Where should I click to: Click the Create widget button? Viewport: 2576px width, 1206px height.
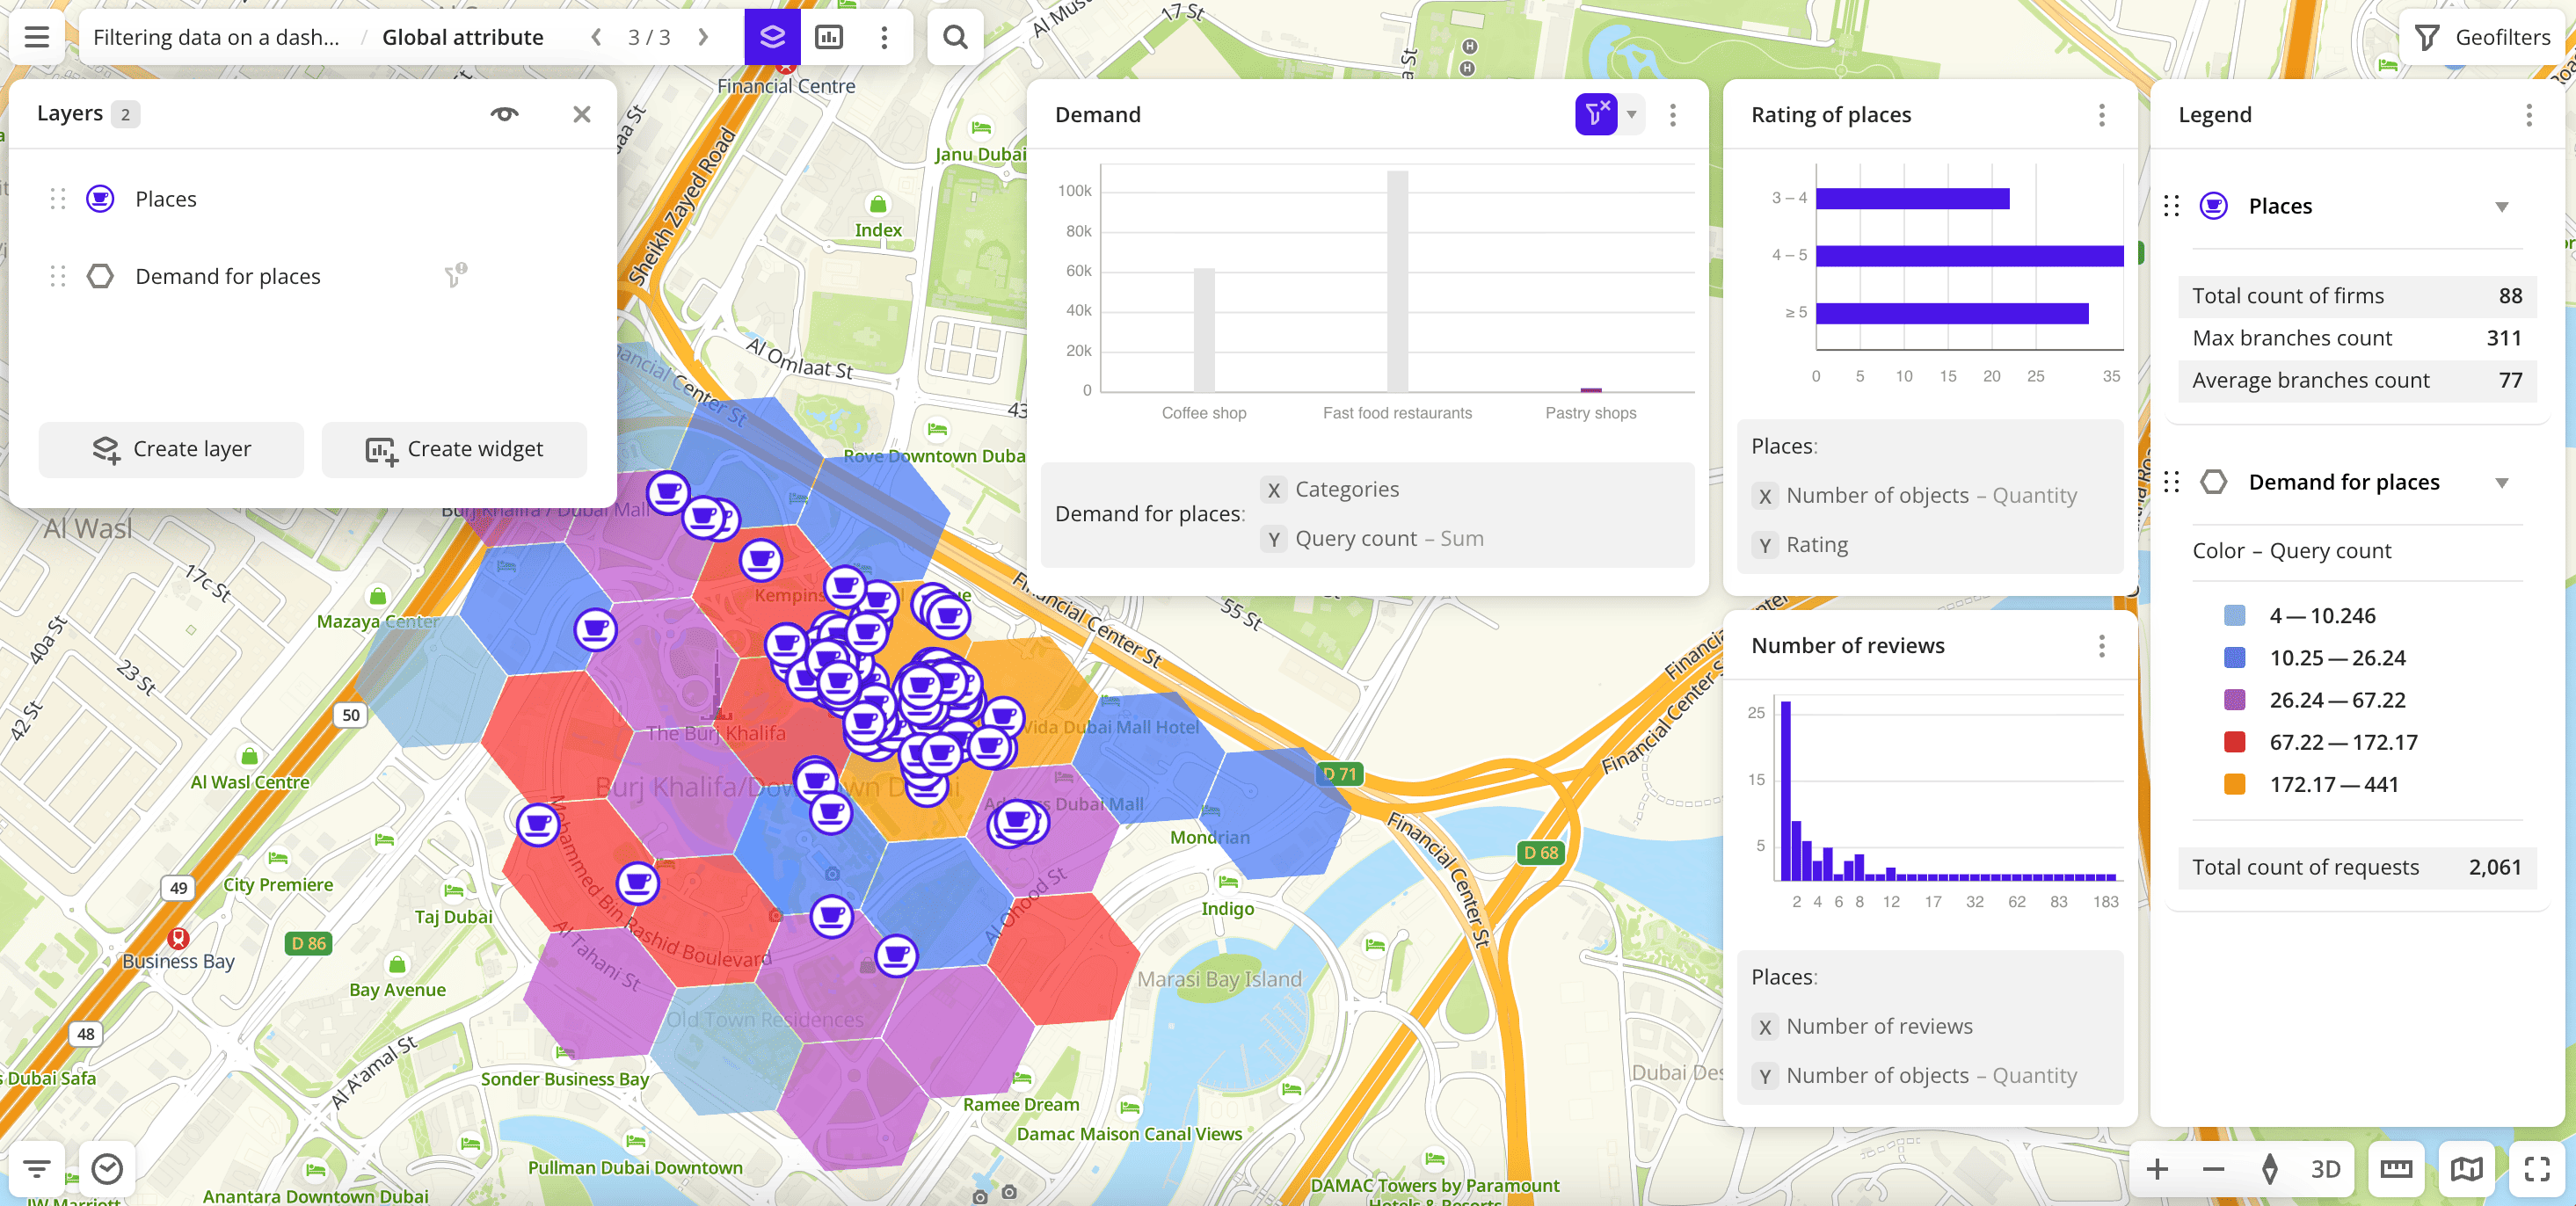454,449
